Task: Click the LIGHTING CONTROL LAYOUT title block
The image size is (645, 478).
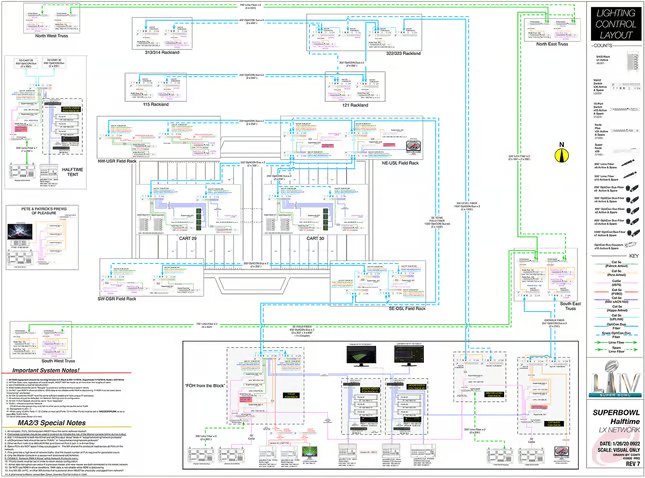Action: coord(615,24)
